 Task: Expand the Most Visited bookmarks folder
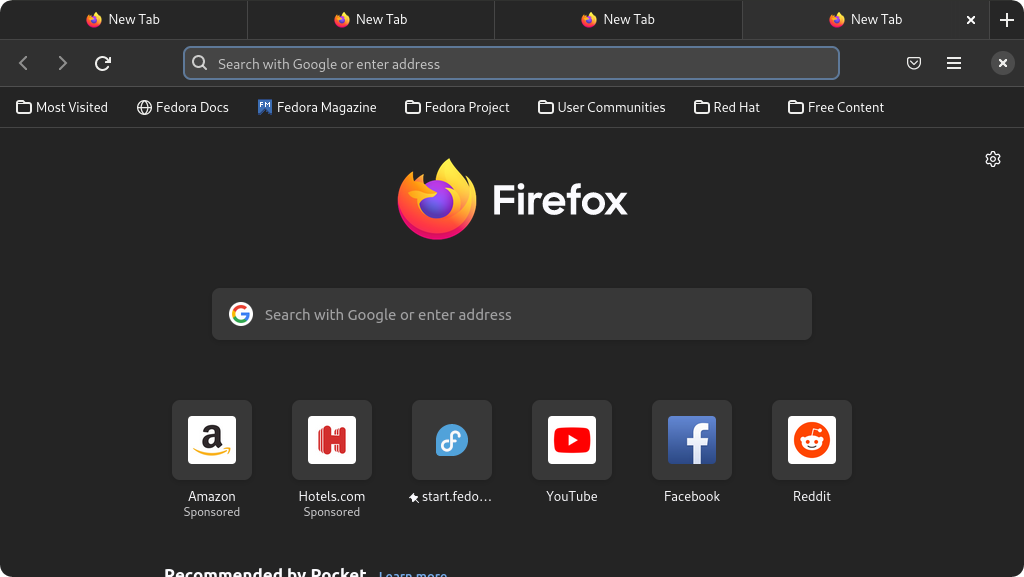pyautogui.click(x=62, y=107)
